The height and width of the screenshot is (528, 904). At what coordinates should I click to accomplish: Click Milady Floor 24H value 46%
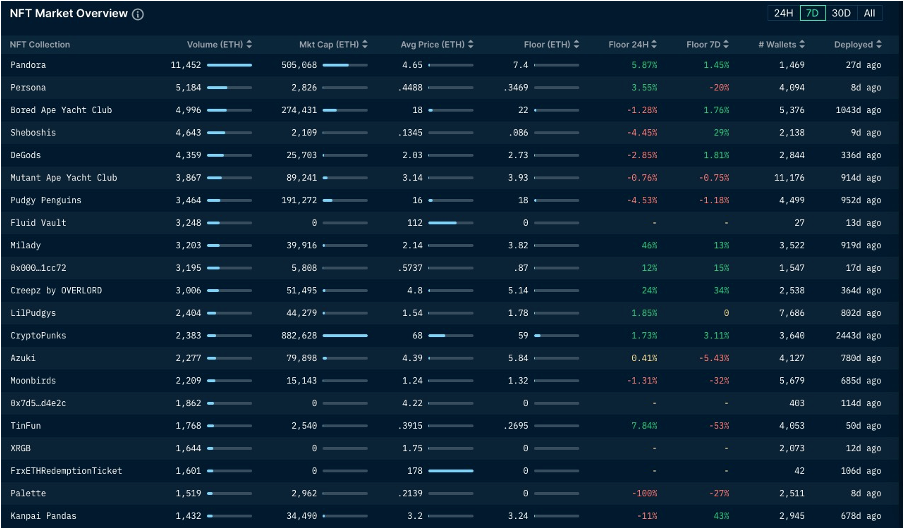[649, 245]
